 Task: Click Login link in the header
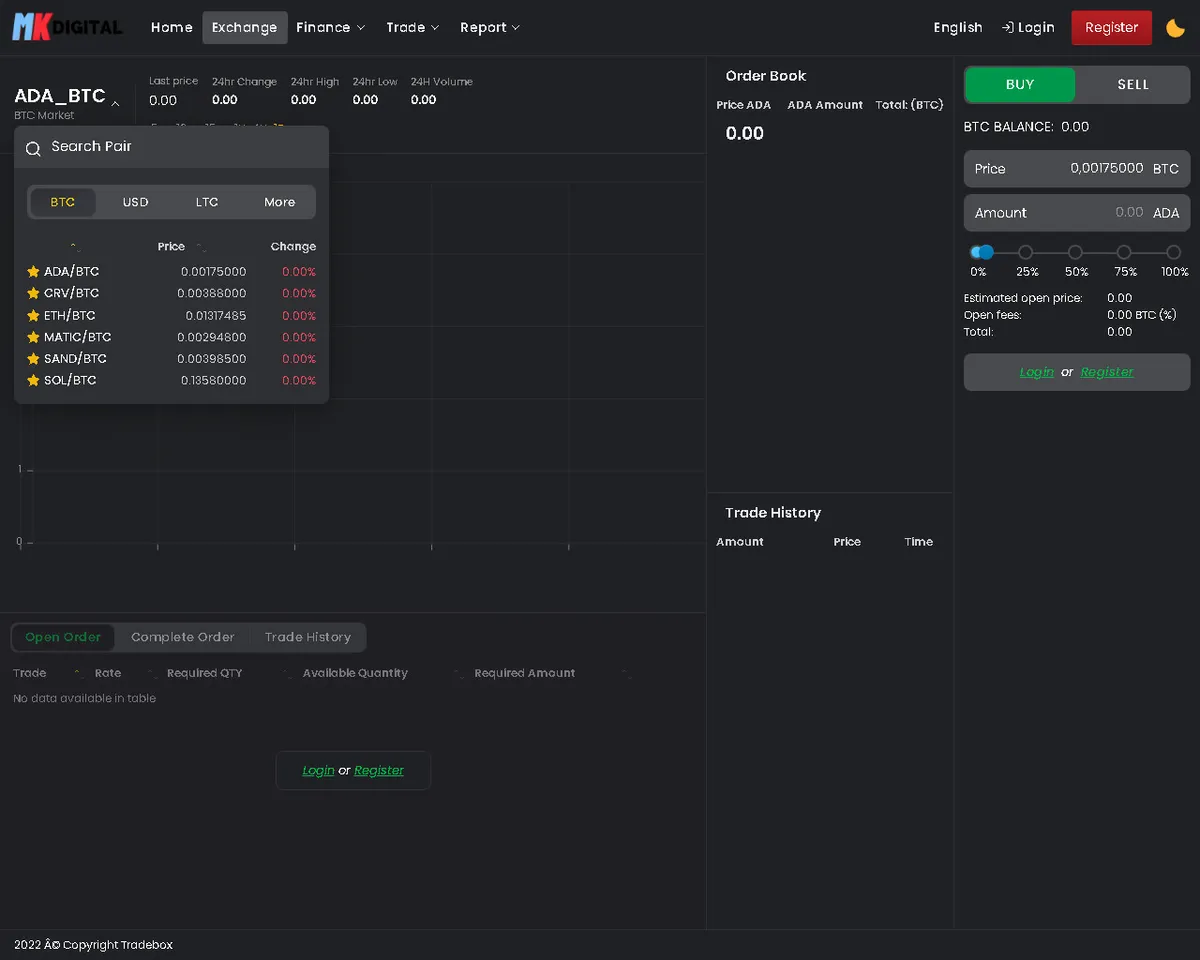pos(1028,28)
